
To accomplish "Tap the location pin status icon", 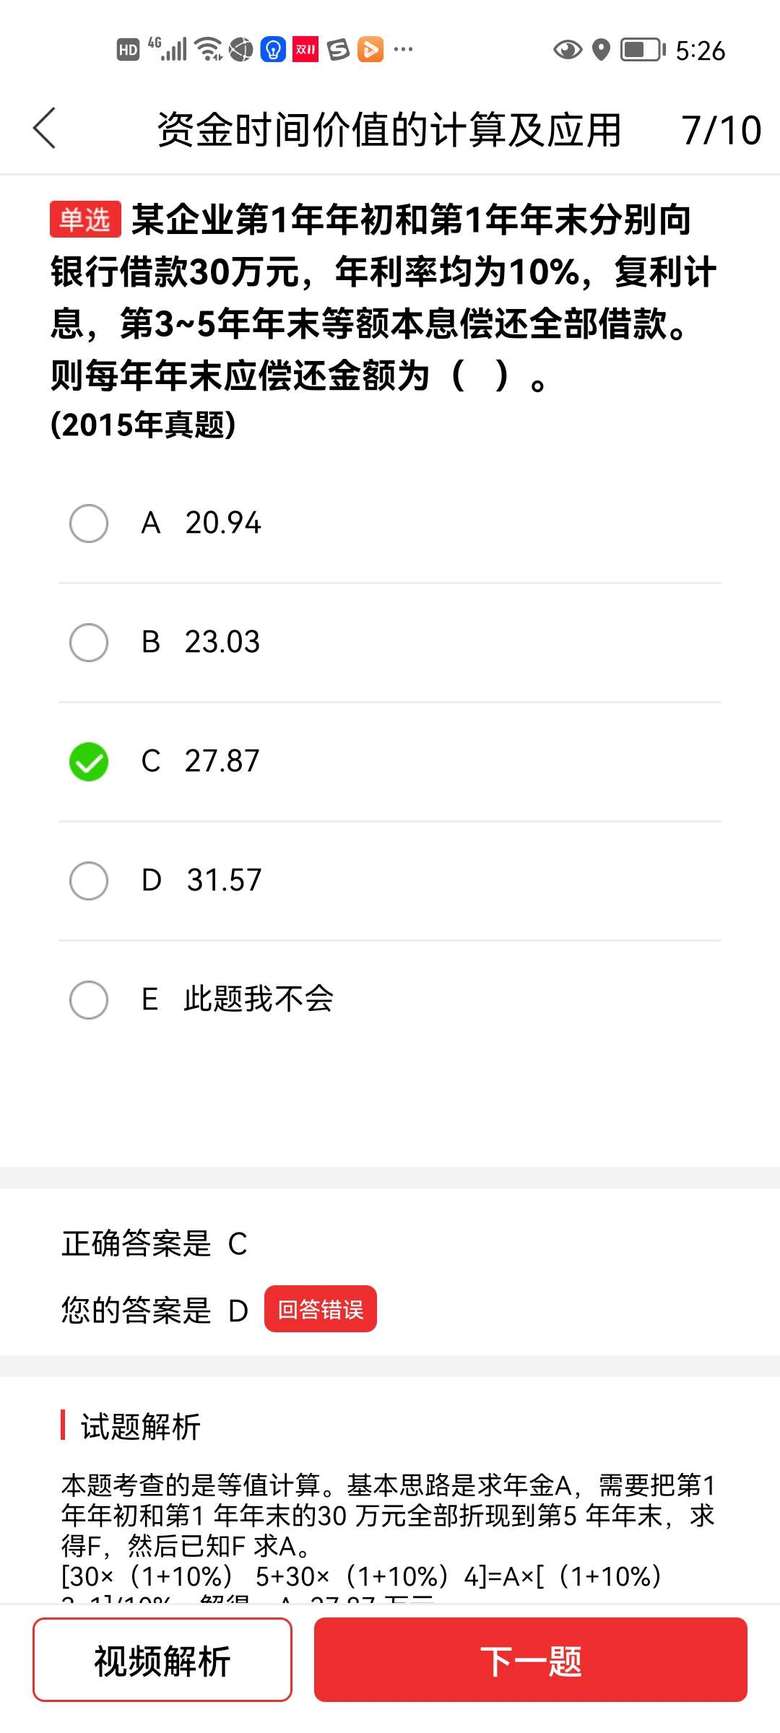I will point(601,49).
